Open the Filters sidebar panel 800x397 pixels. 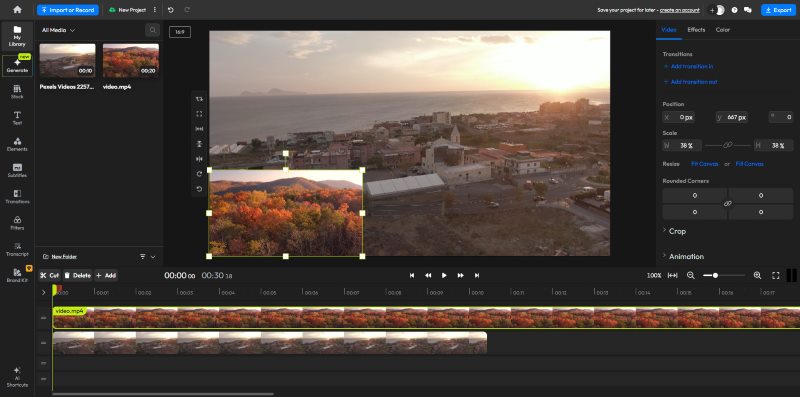click(17, 223)
